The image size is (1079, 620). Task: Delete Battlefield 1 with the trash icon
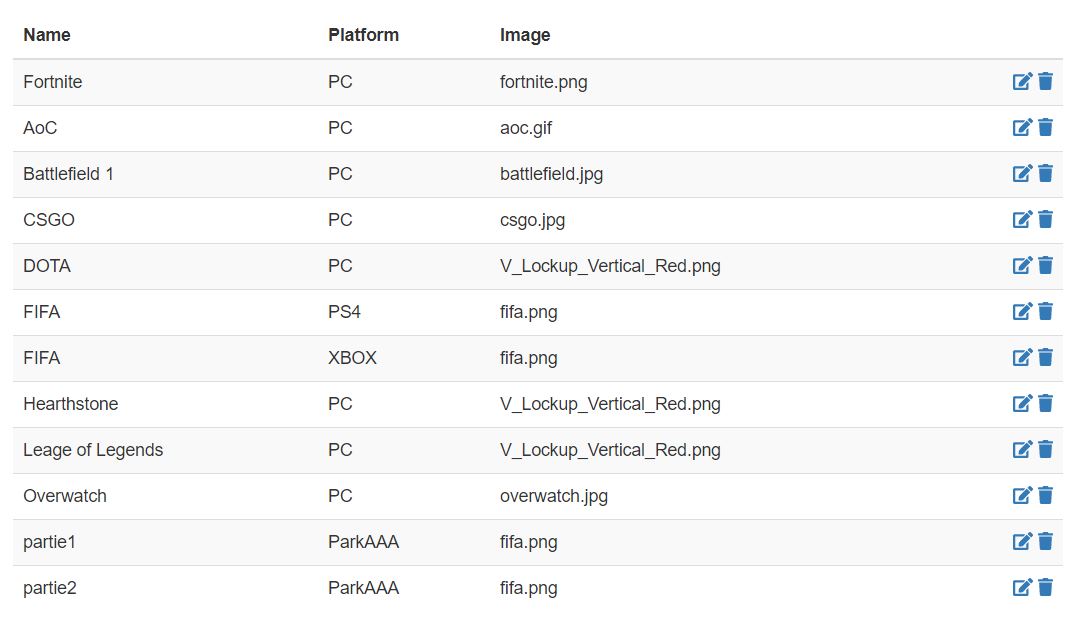click(1045, 173)
